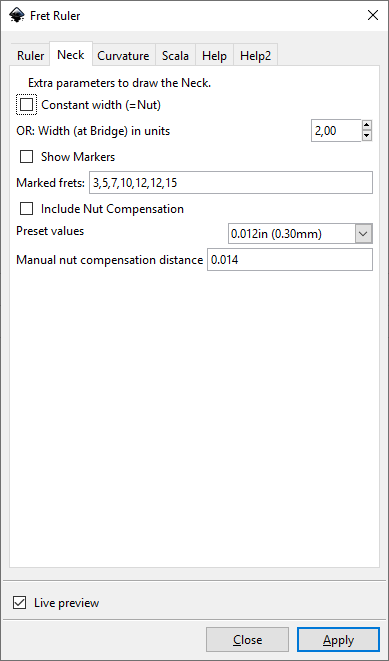The height and width of the screenshot is (661, 389).
Task: Check the Show Markers option
Action: (x=26, y=157)
